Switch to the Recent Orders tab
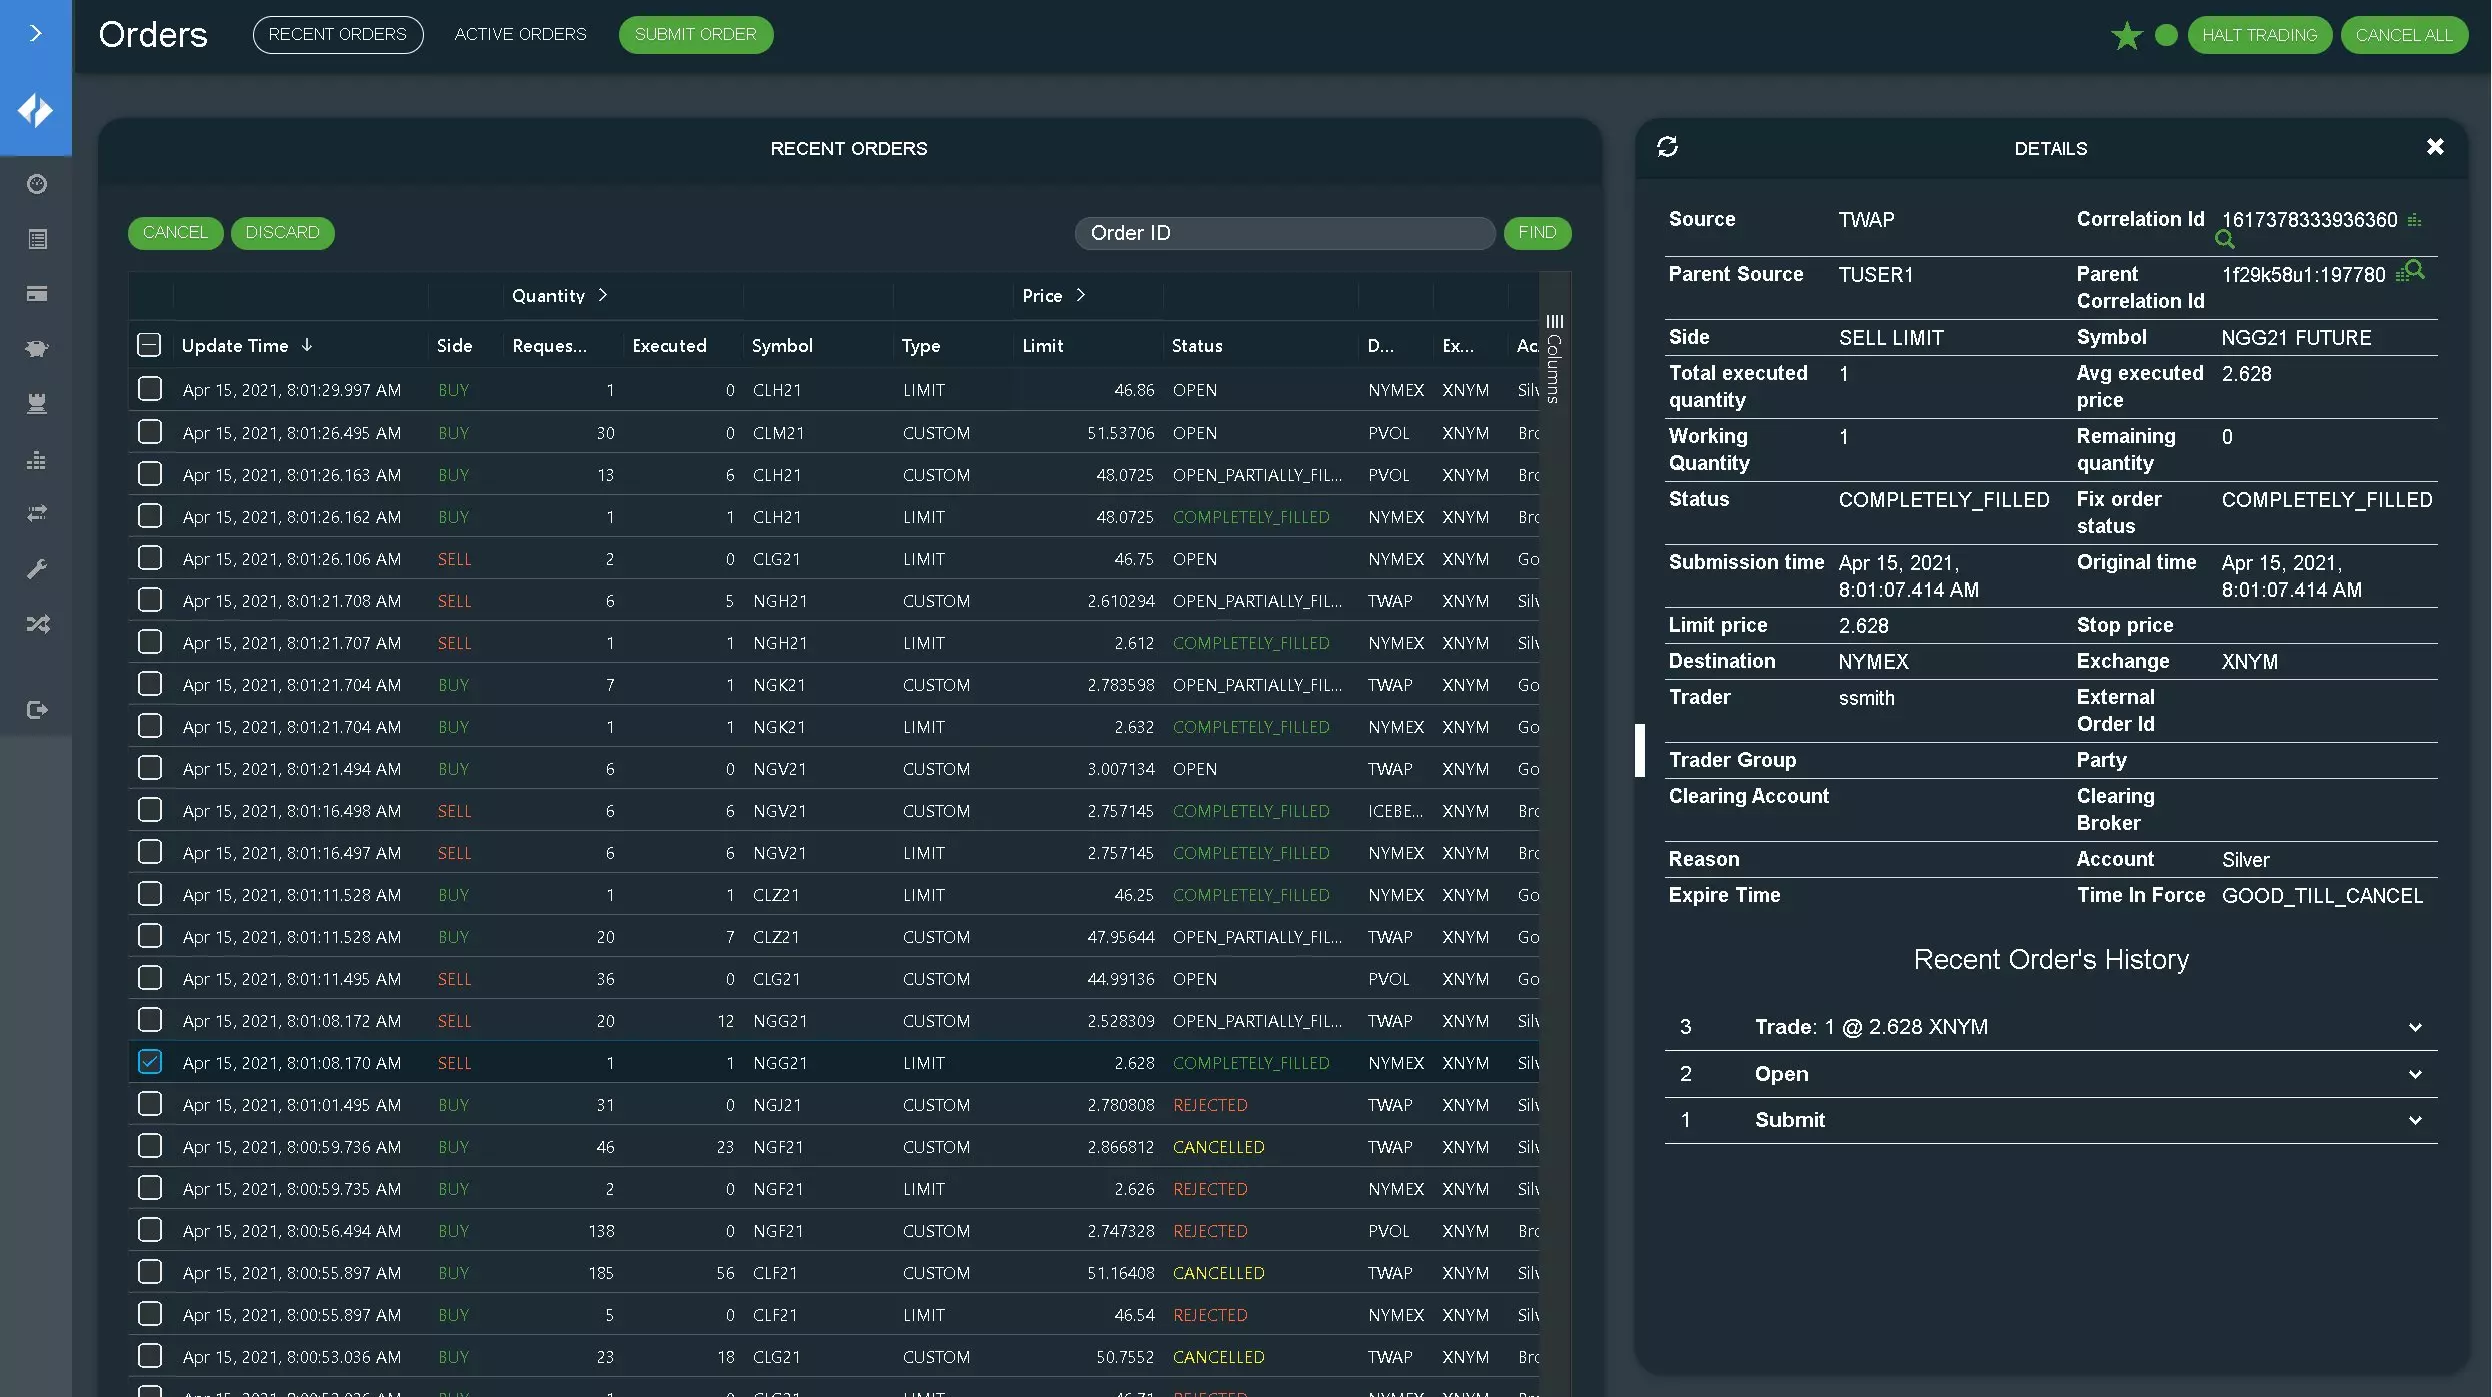The height and width of the screenshot is (1397, 2492). click(x=337, y=35)
